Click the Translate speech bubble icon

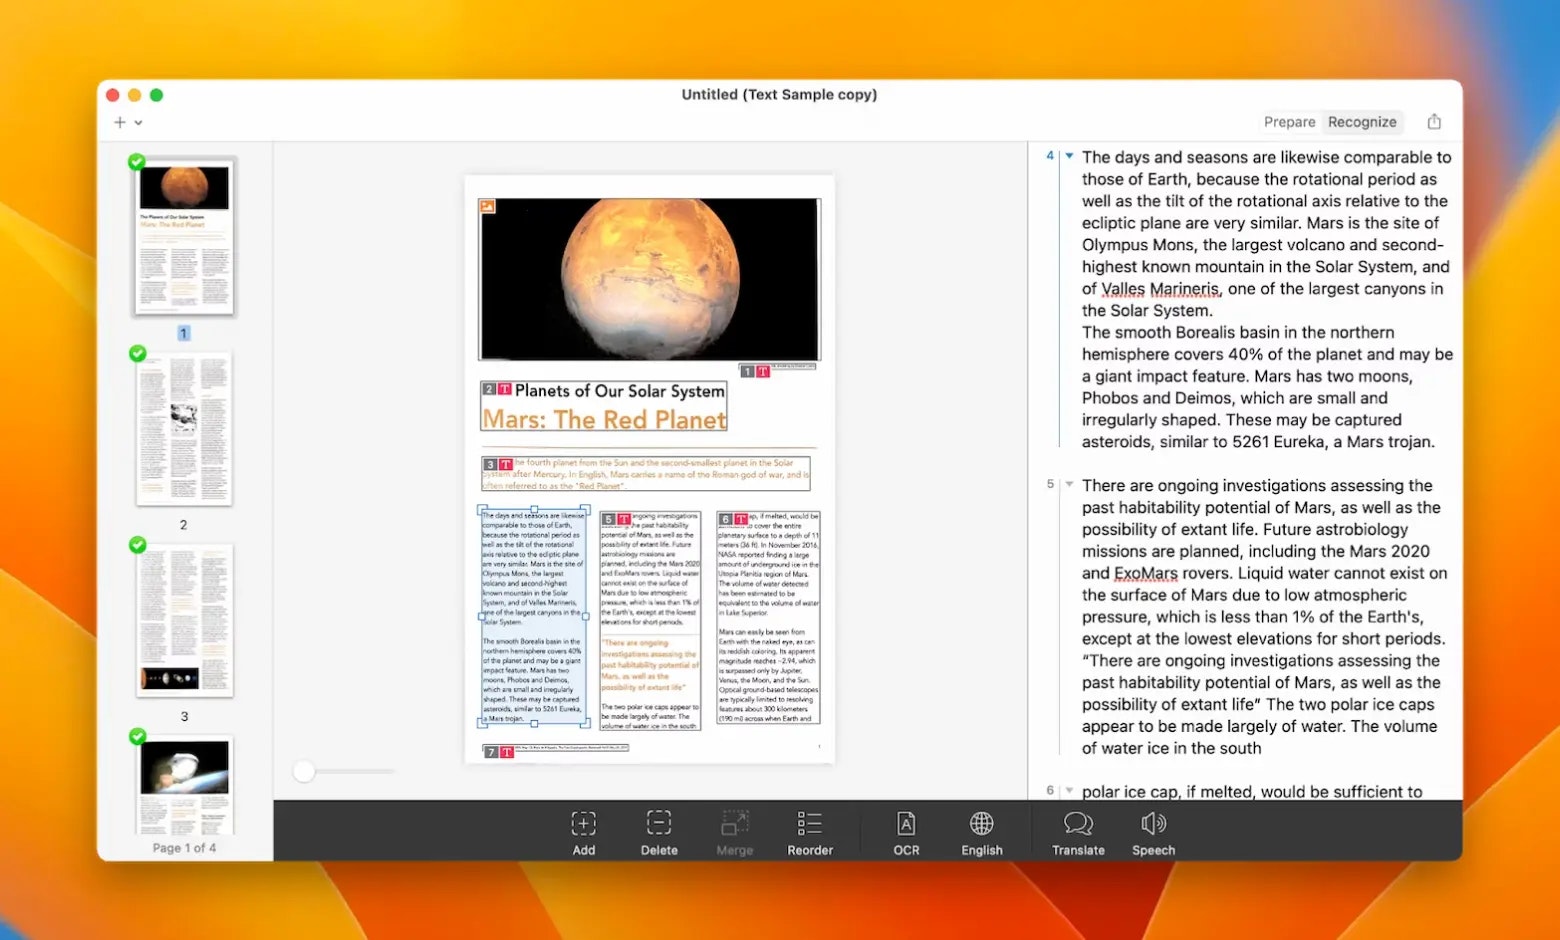1078,823
